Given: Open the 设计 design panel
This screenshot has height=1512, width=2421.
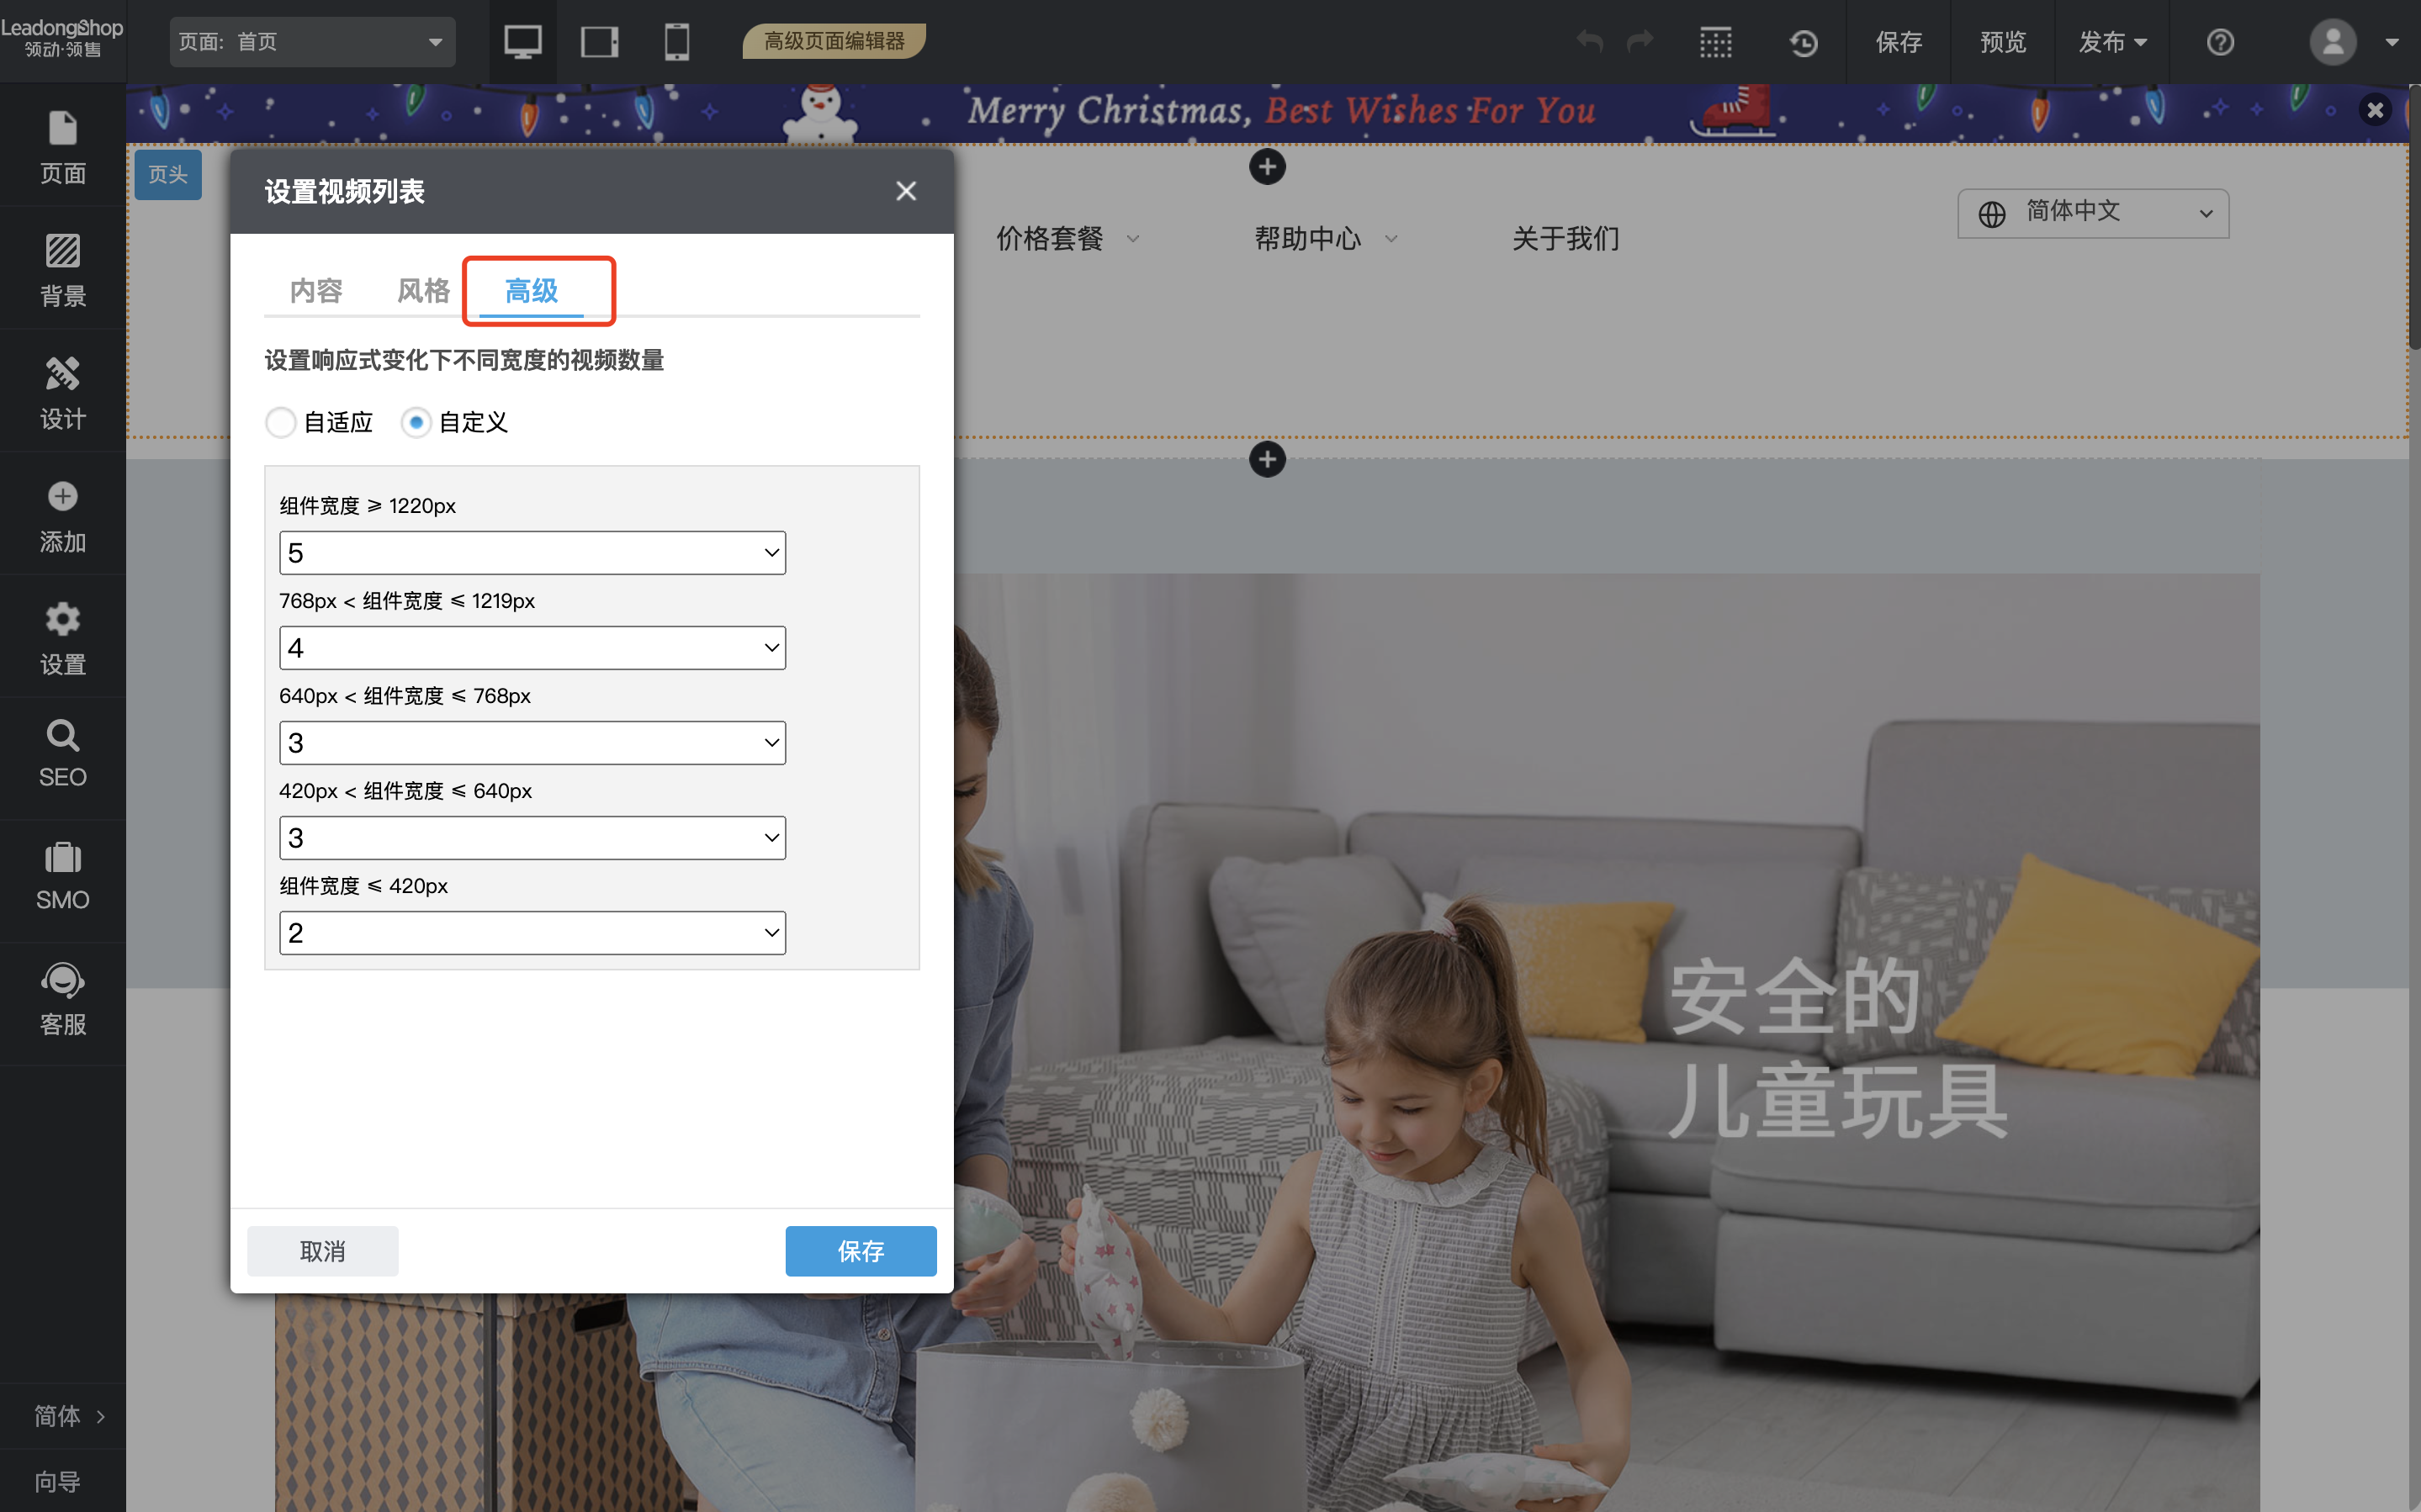Looking at the screenshot, I should (x=62, y=392).
